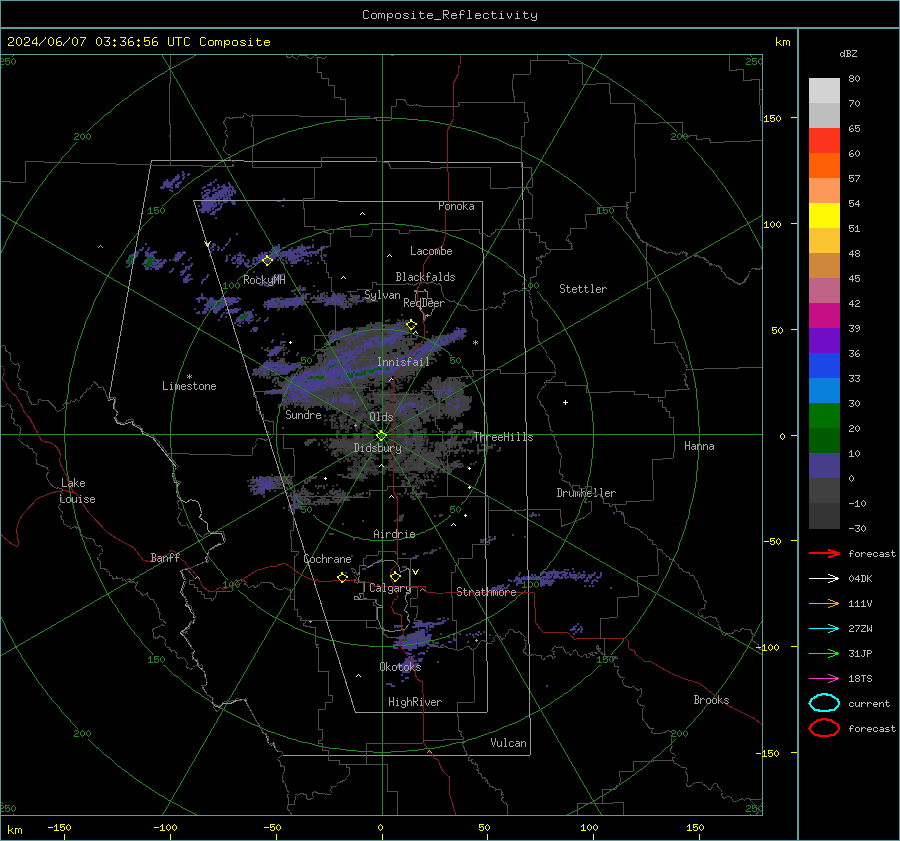Screen dimensions: 900x841
Task: Click the -150 tick on bottom axis
Action: click(59, 827)
